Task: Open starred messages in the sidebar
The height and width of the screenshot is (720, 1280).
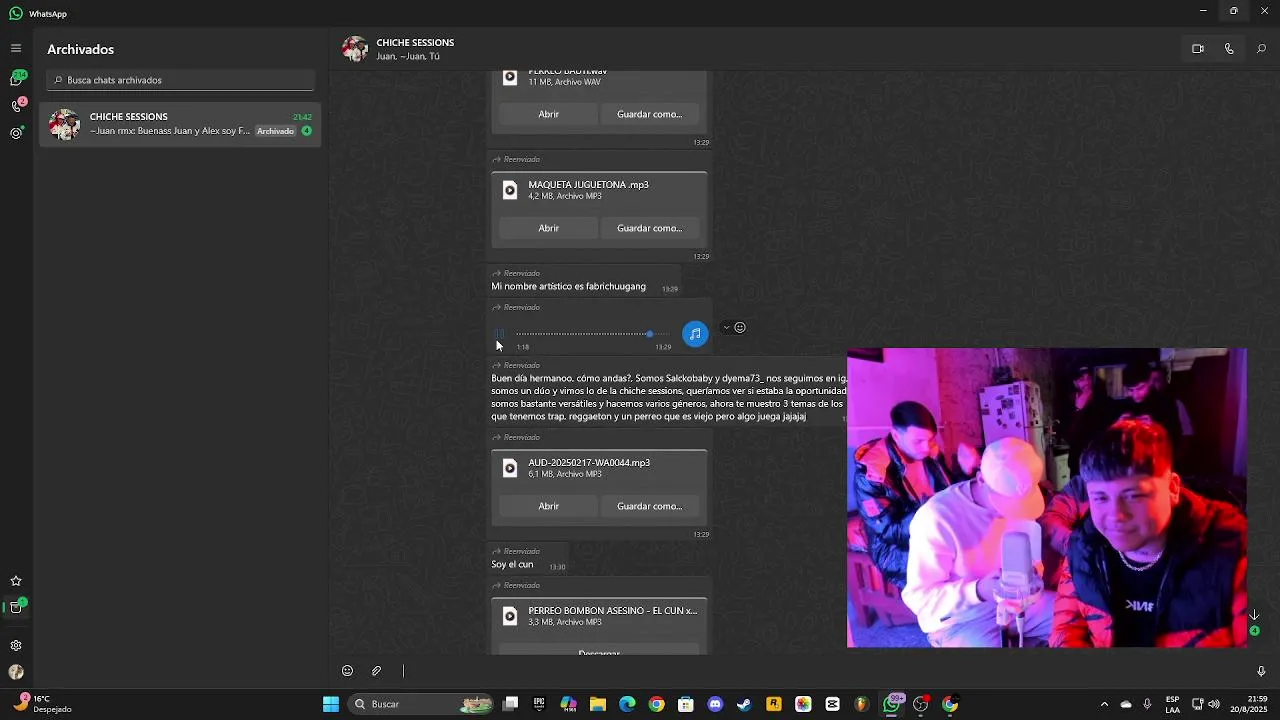Action: (x=16, y=581)
